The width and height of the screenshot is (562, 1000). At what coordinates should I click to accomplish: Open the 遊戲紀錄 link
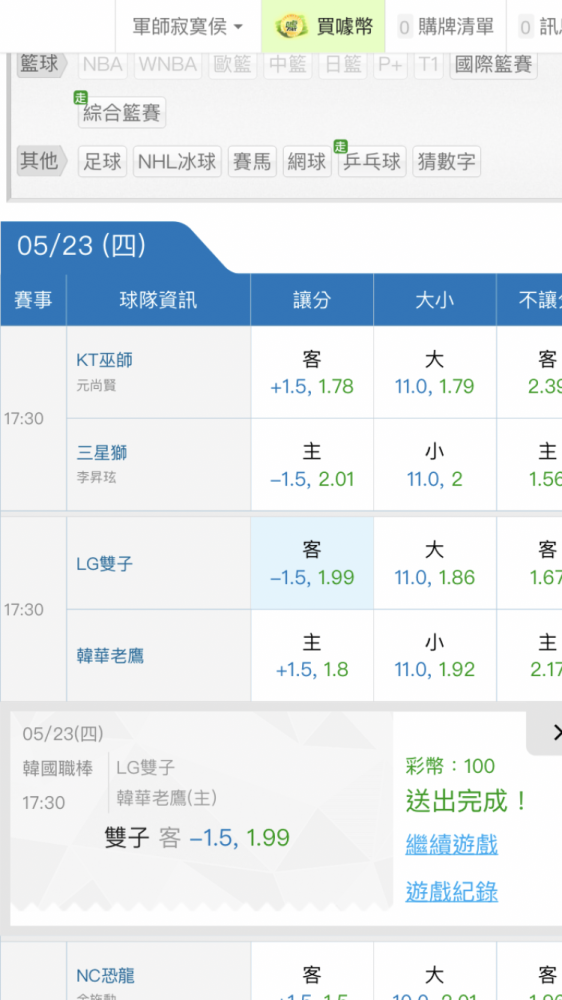[x=452, y=891]
